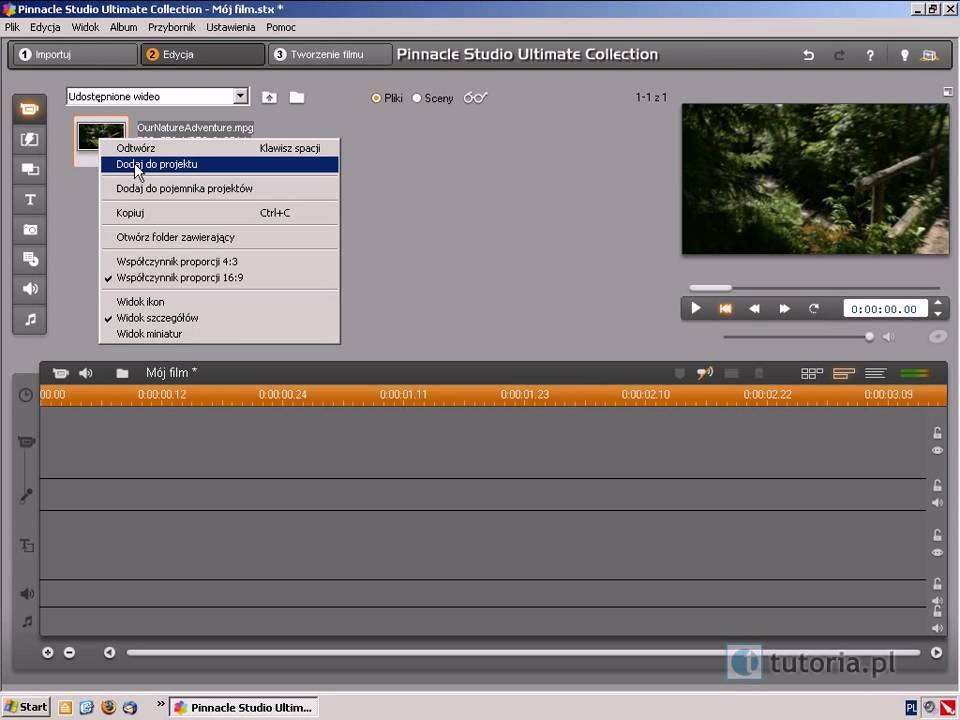Go to the Edycja step

pos(203,54)
